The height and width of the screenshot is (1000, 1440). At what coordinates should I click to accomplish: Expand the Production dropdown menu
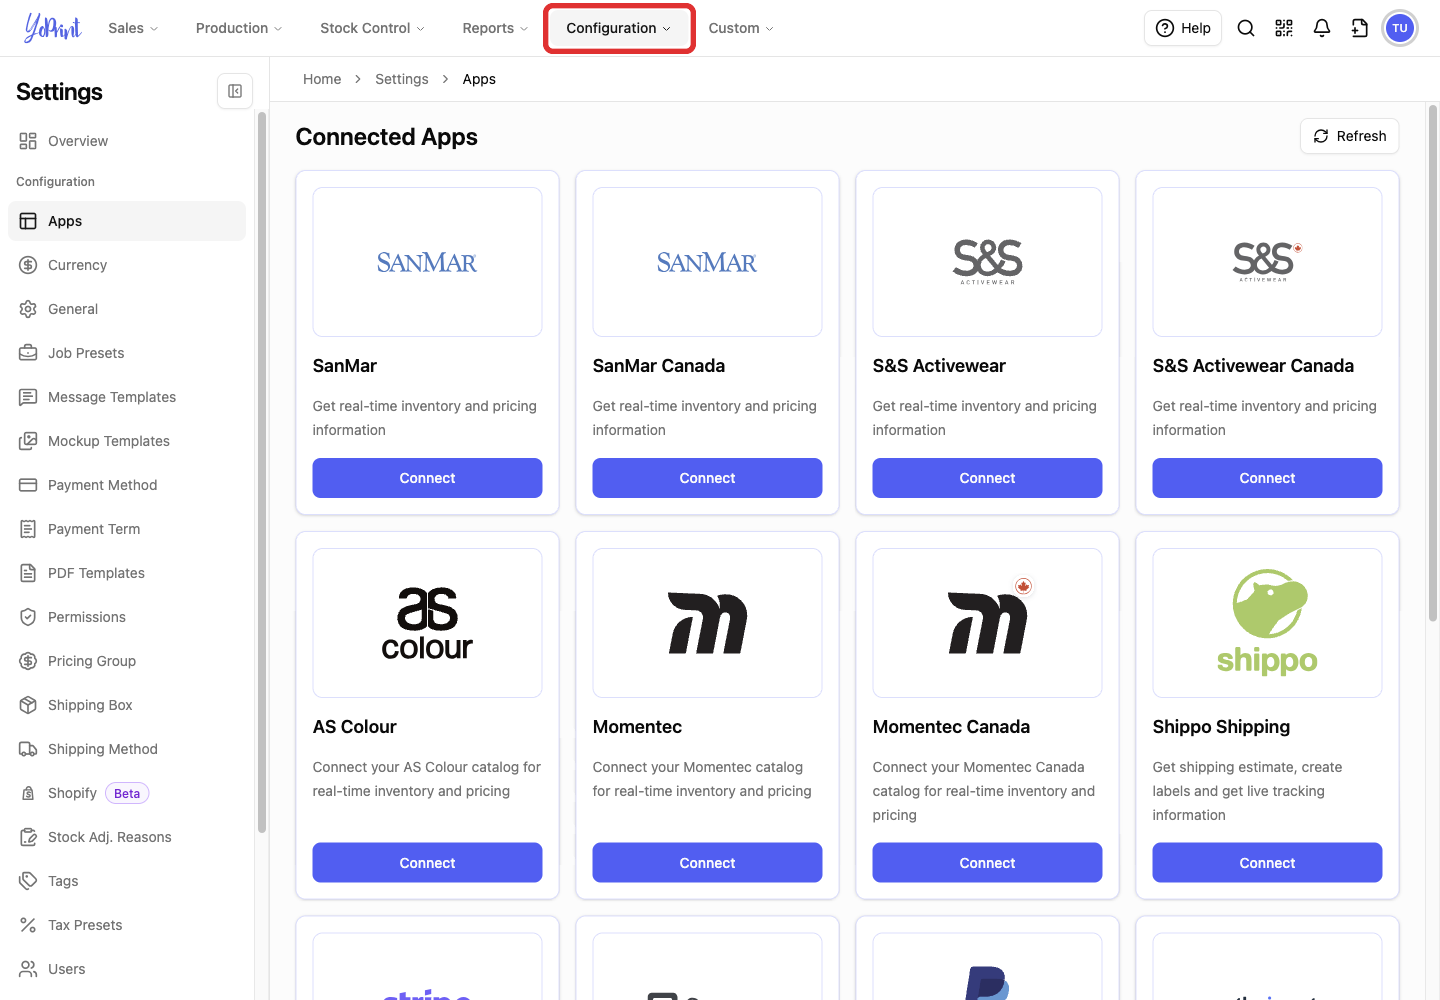point(239,28)
